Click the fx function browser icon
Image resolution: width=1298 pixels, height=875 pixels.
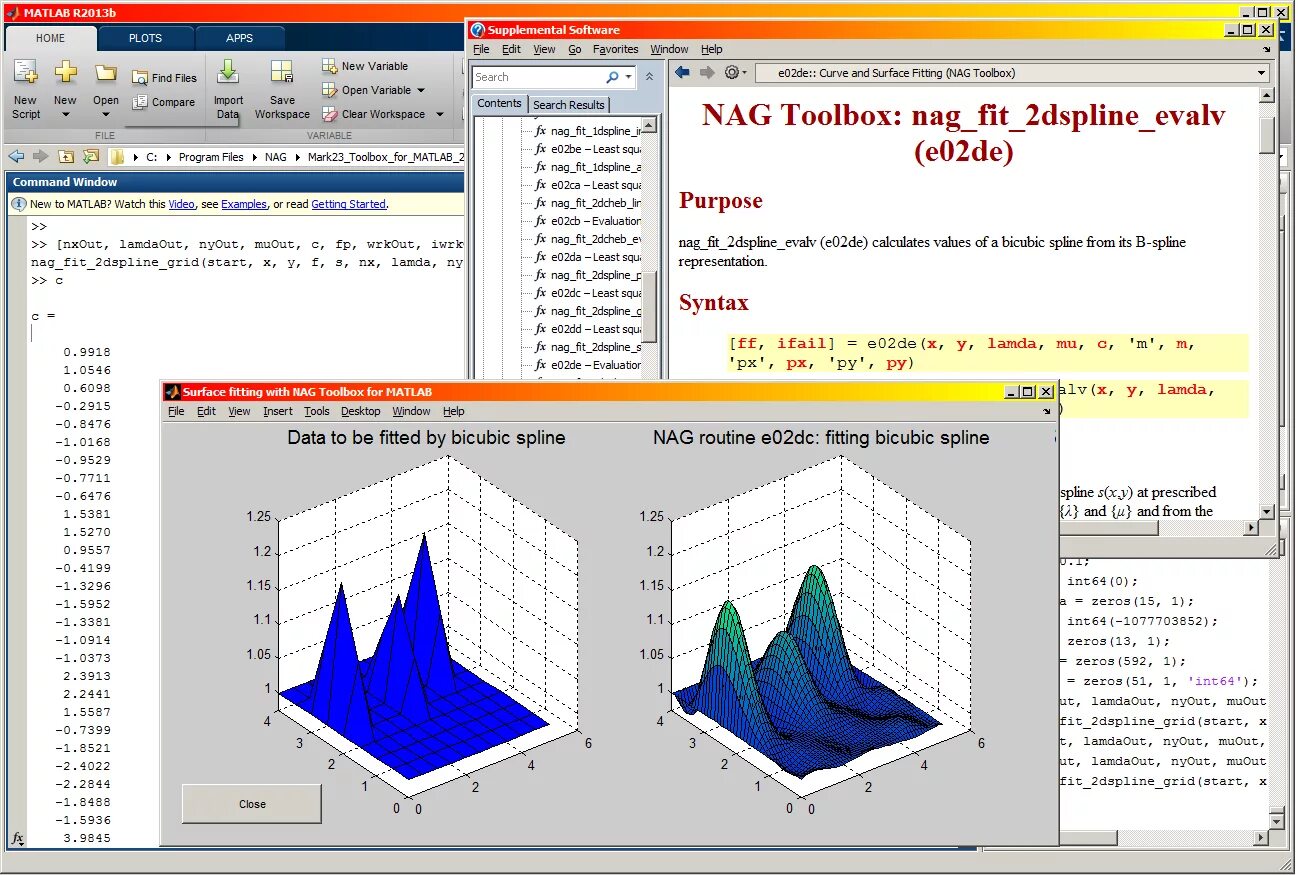tap(17, 838)
